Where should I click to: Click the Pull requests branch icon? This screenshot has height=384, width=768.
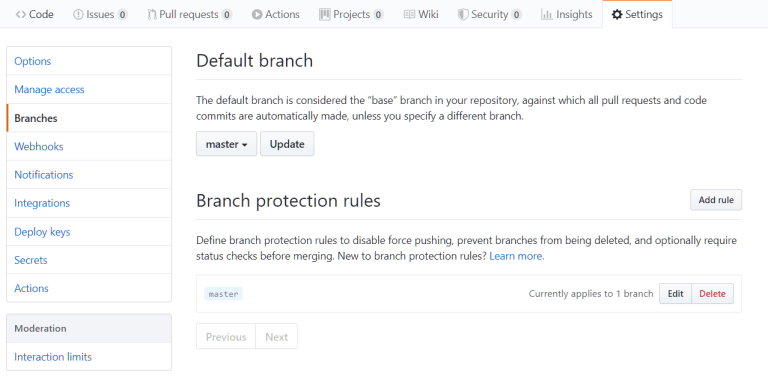pyautogui.click(x=152, y=15)
